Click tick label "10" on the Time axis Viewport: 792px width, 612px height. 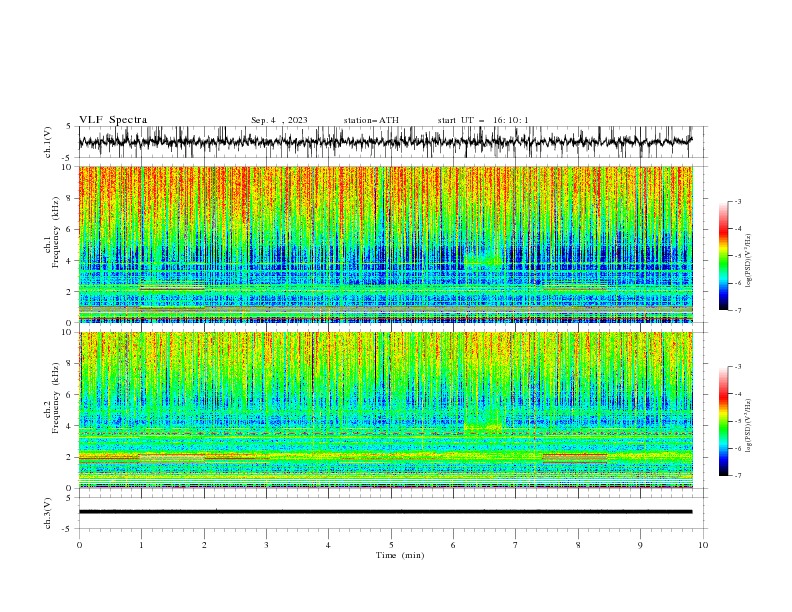pyautogui.click(x=703, y=545)
